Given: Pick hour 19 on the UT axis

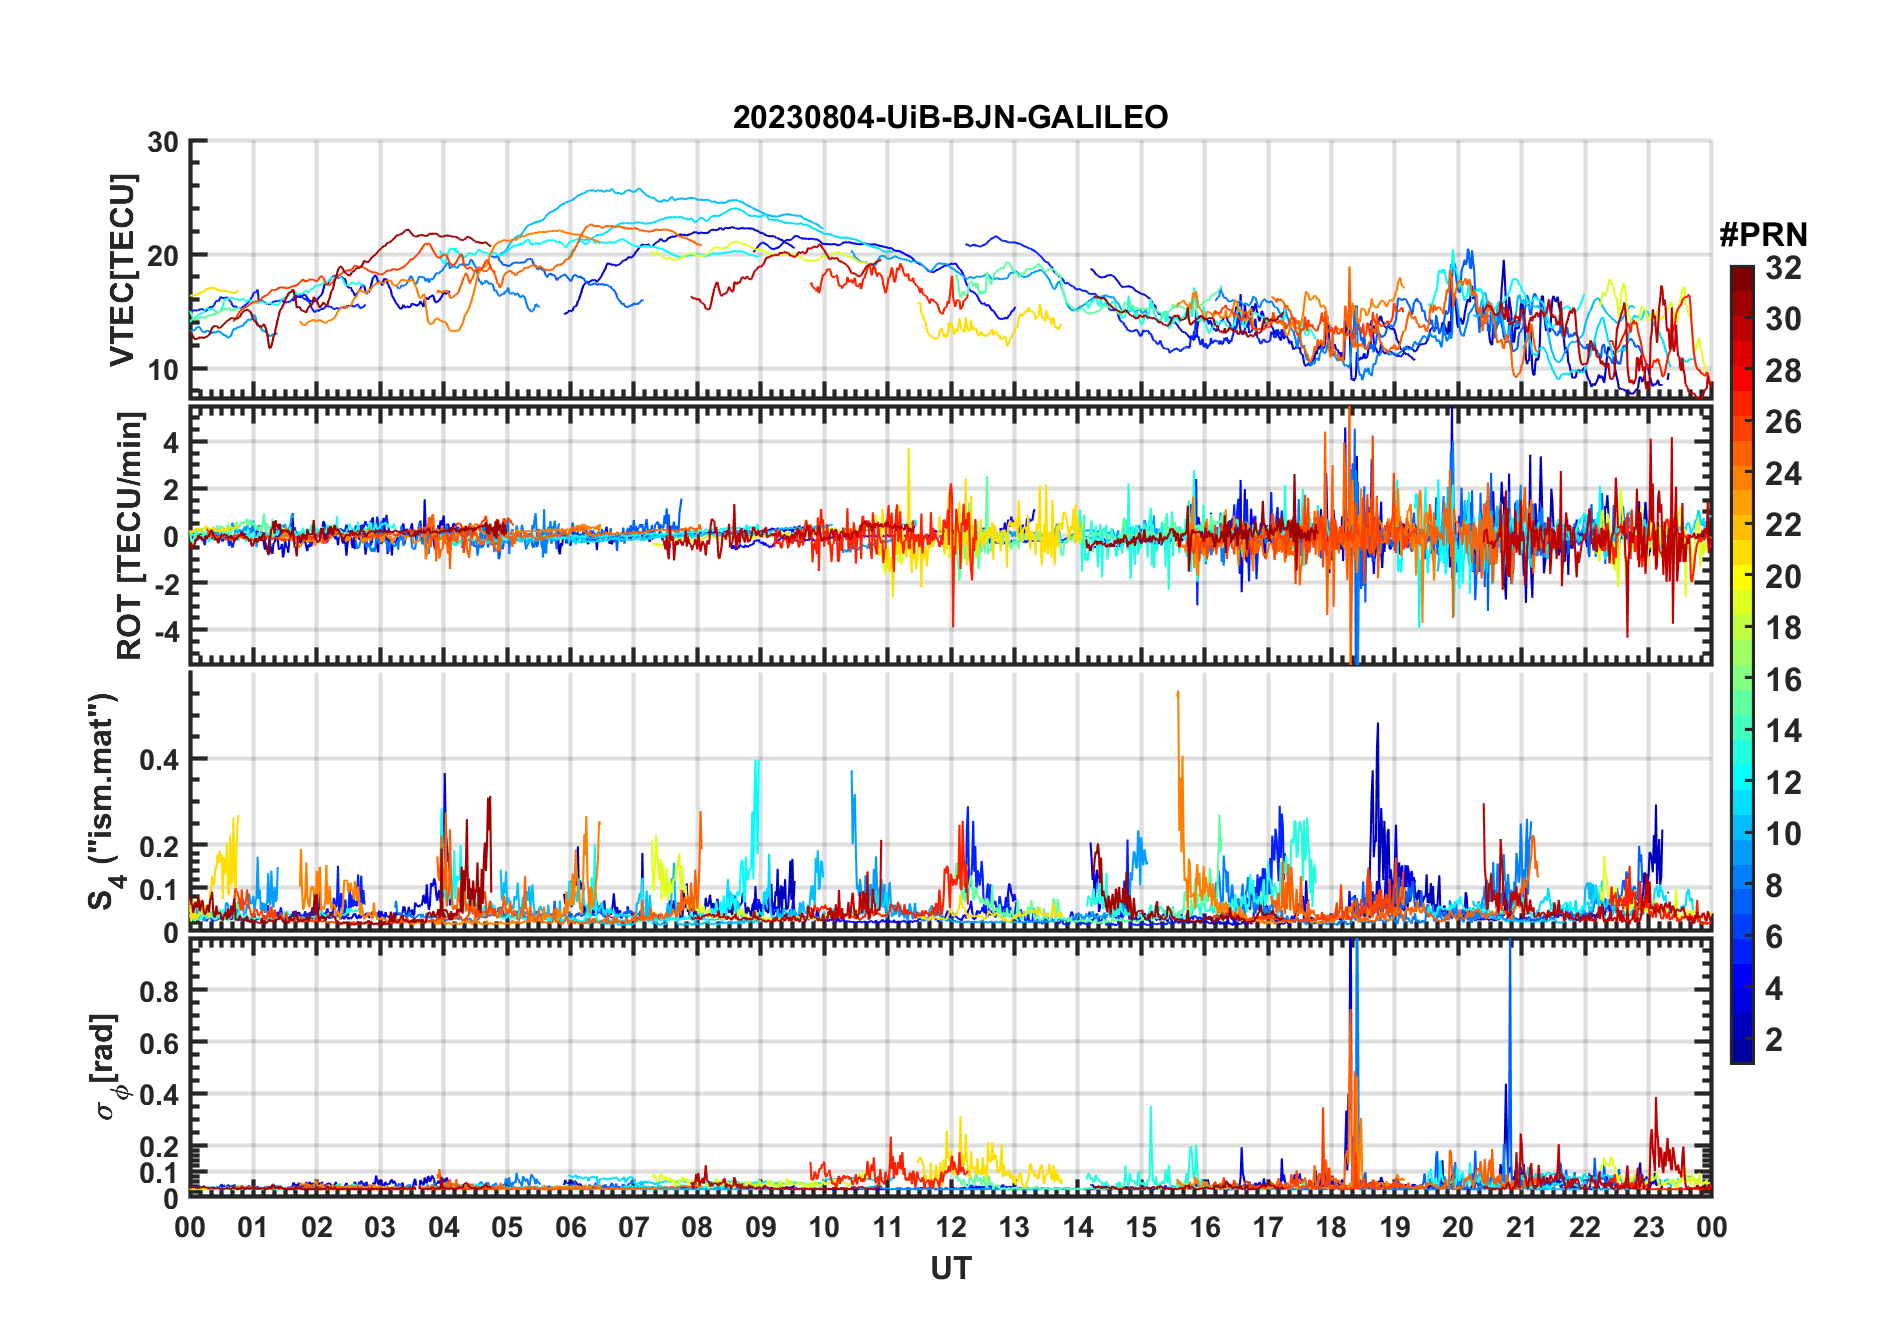Looking at the screenshot, I should 1395,1227.
